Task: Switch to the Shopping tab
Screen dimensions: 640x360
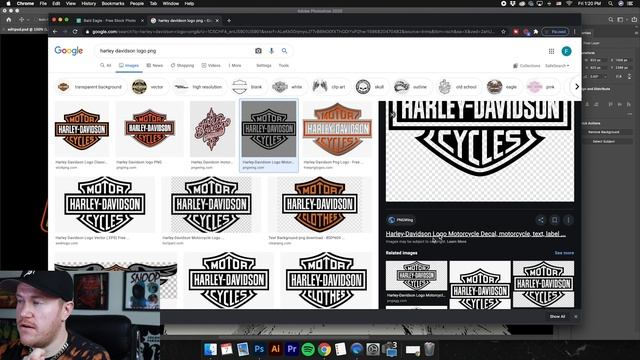Action: coord(182,65)
